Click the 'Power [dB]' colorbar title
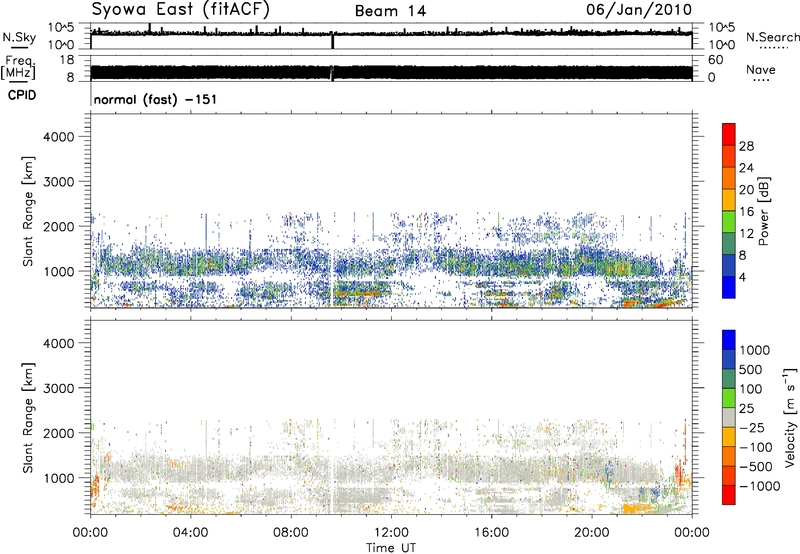800x554 pixels. pos(763,211)
